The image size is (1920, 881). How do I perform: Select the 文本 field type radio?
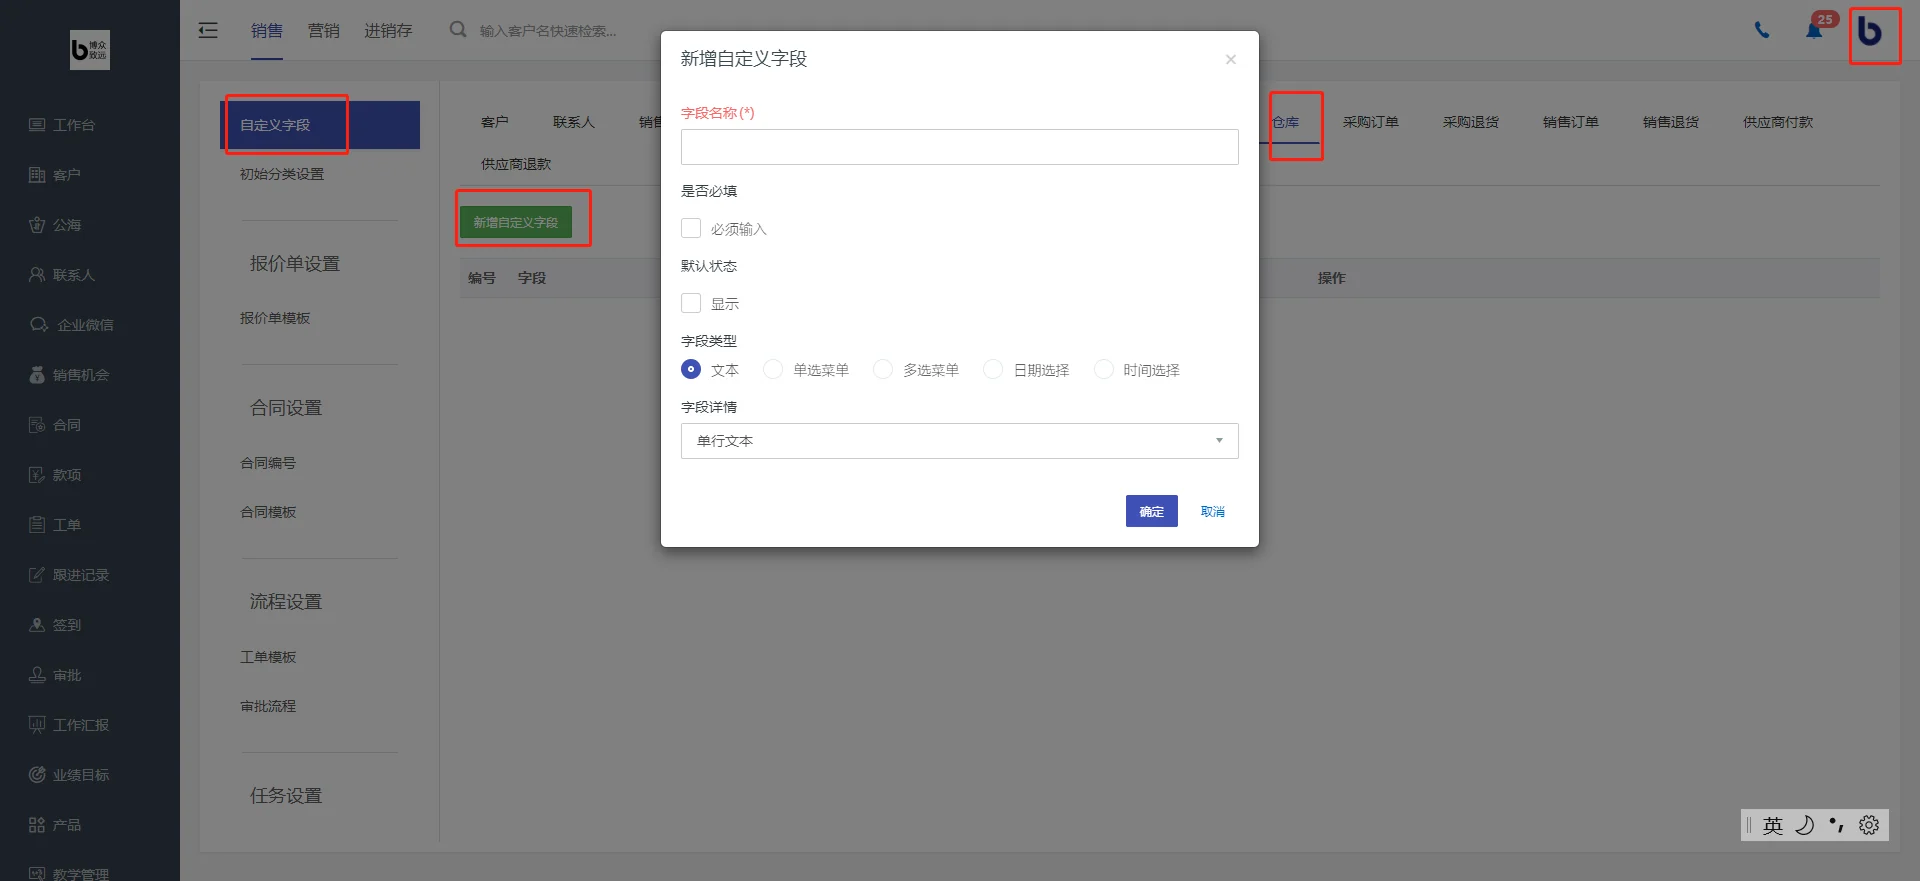pyautogui.click(x=691, y=369)
